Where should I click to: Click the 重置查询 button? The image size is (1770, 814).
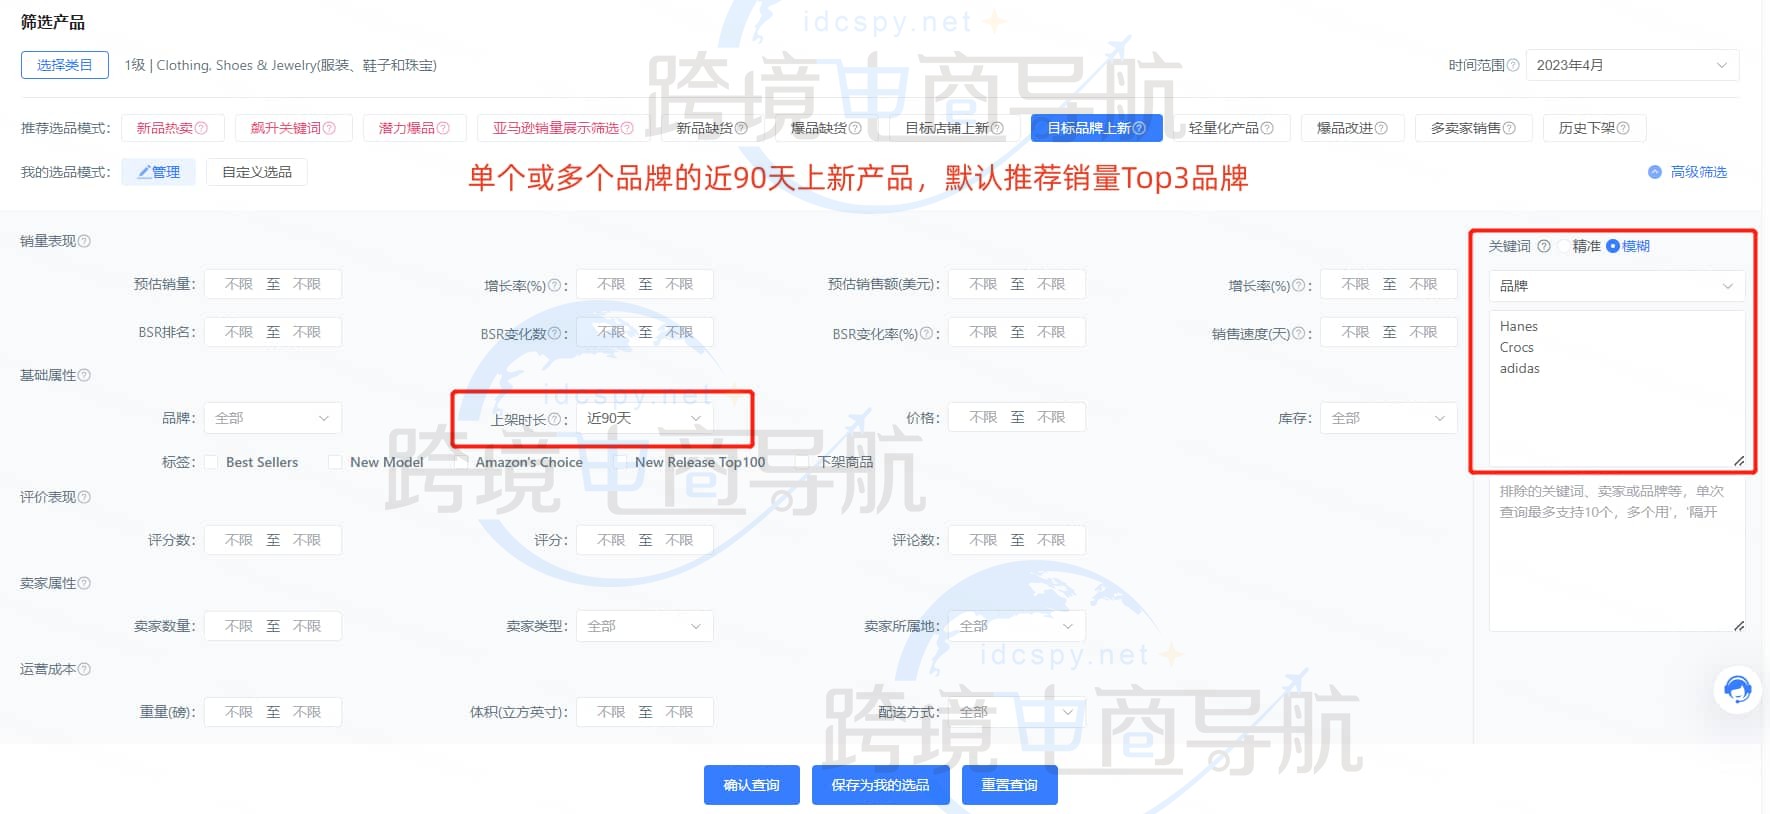coord(1010,785)
